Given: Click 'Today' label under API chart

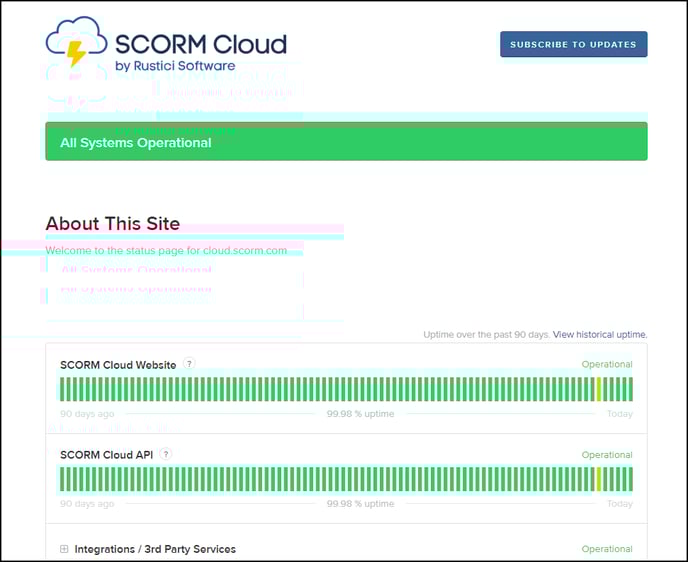Looking at the screenshot, I should (x=620, y=504).
